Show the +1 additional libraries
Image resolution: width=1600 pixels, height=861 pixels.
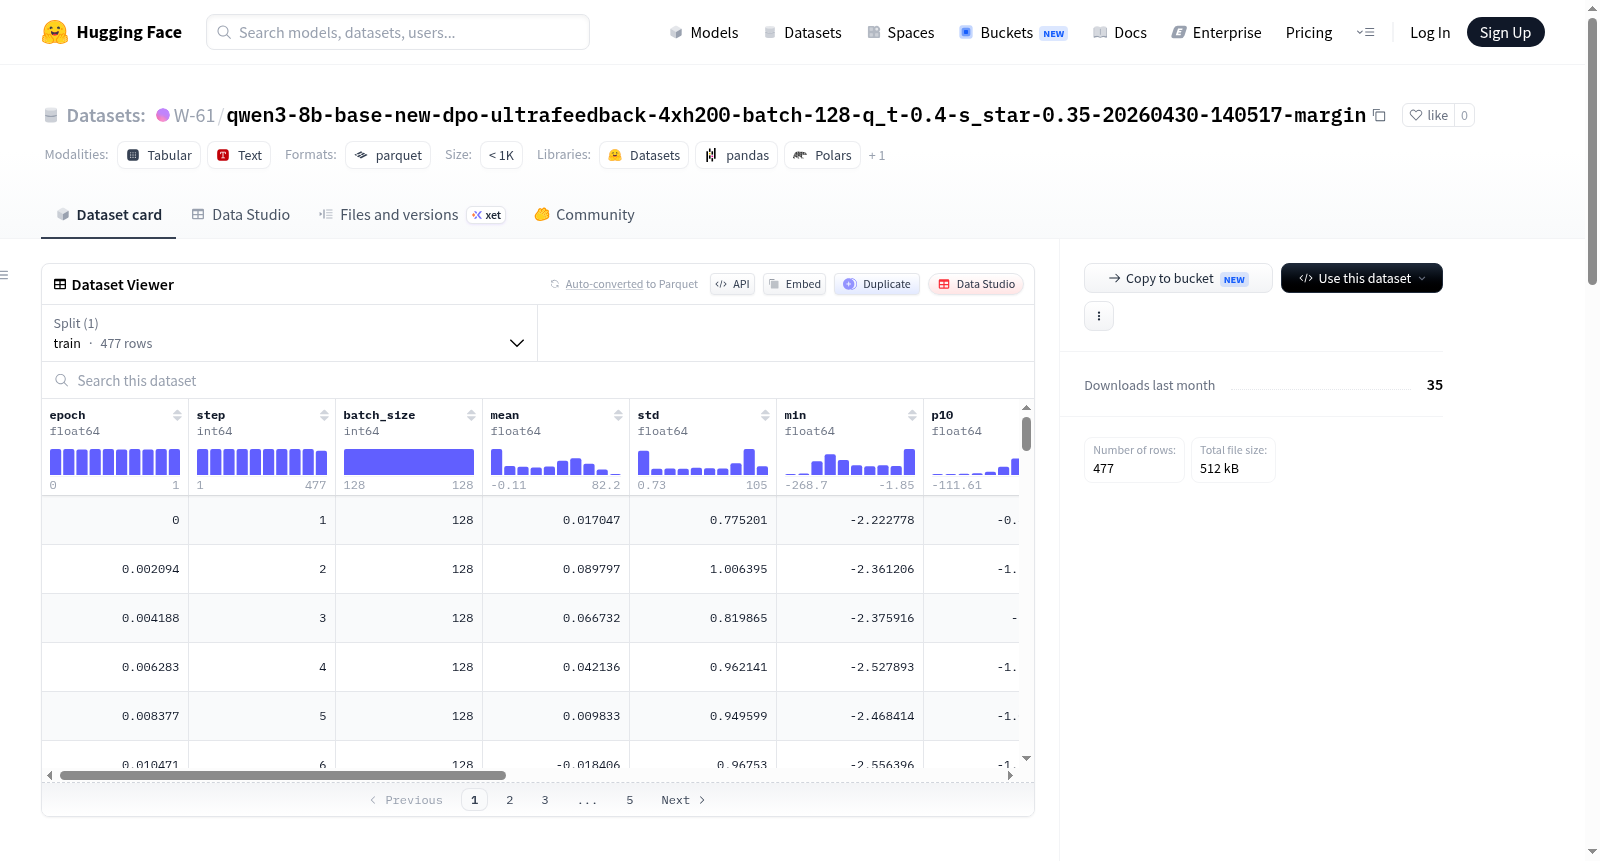pos(877,155)
